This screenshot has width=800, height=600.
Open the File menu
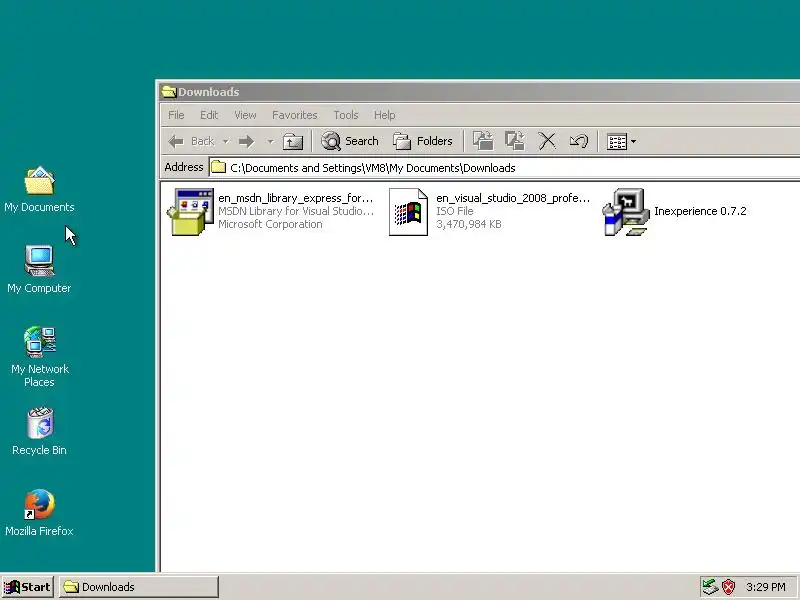tap(176, 115)
